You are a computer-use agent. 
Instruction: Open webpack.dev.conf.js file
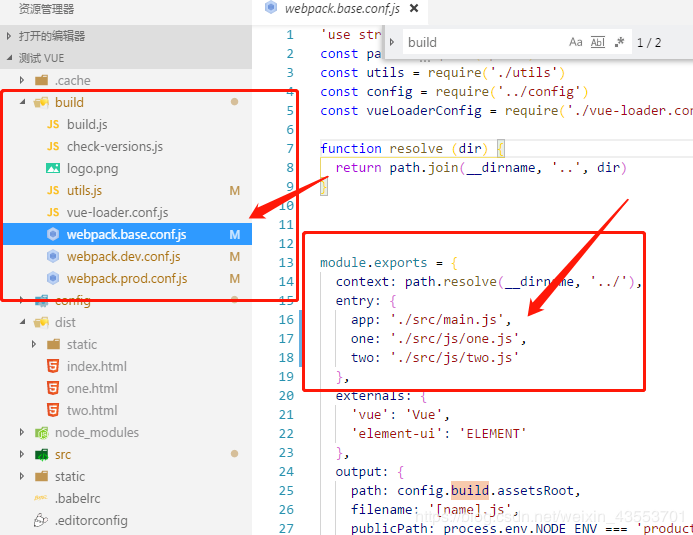(124, 257)
